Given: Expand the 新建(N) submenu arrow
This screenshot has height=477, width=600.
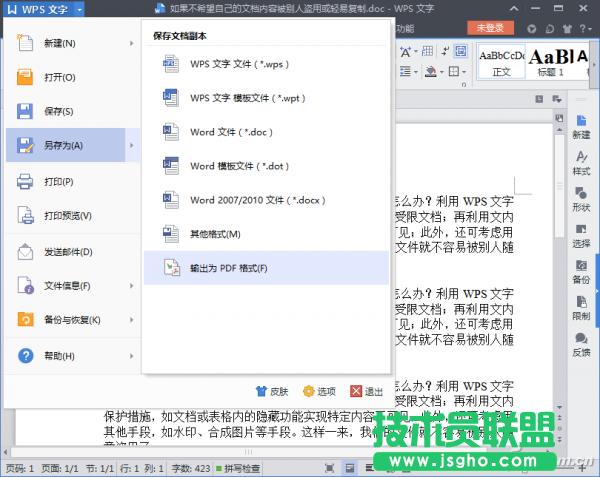Looking at the screenshot, I should (132, 44).
